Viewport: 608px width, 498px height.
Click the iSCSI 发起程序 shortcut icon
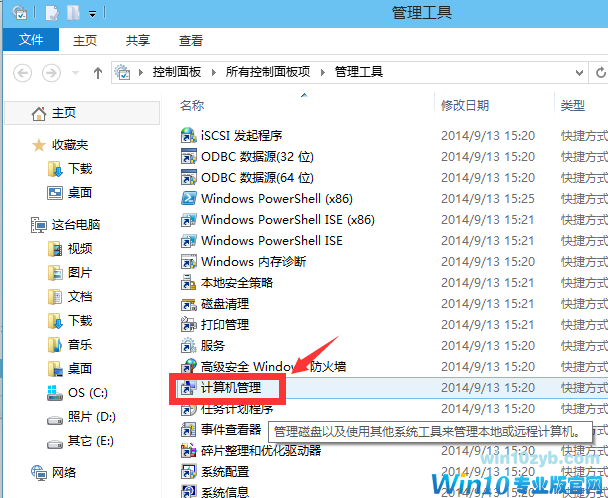click(188, 135)
